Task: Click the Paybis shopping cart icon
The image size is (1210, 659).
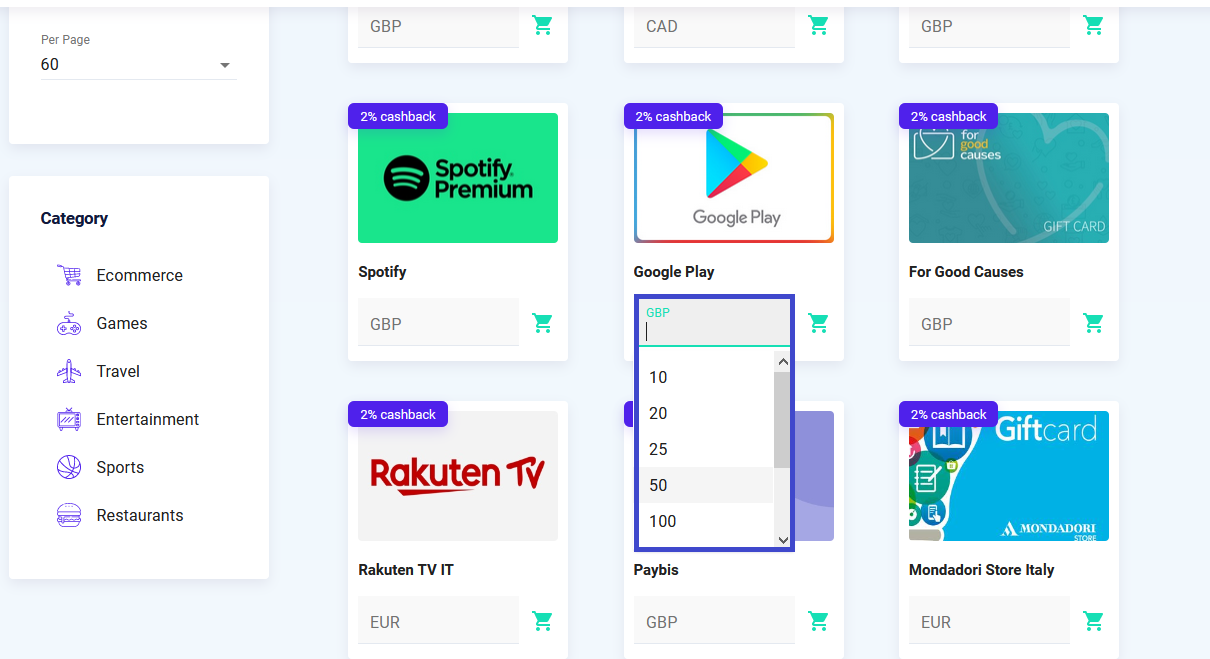Action: tap(819, 621)
